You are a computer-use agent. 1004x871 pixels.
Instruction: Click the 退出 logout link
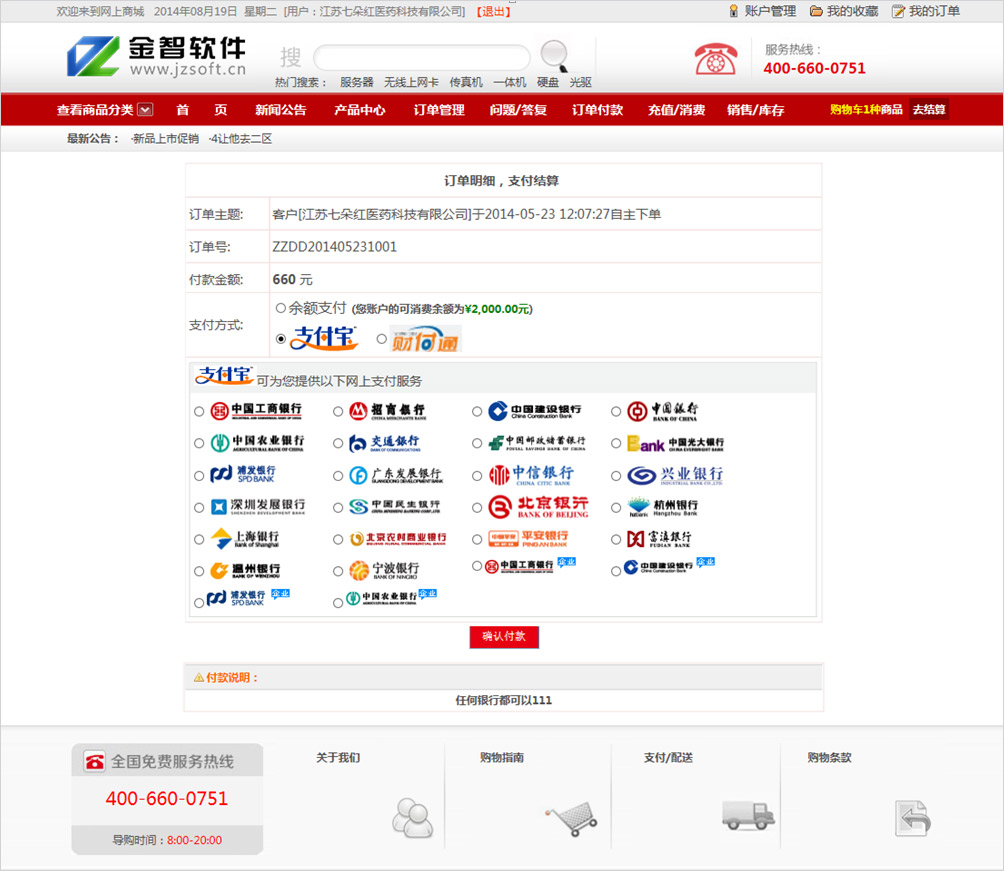coord(493,12)
